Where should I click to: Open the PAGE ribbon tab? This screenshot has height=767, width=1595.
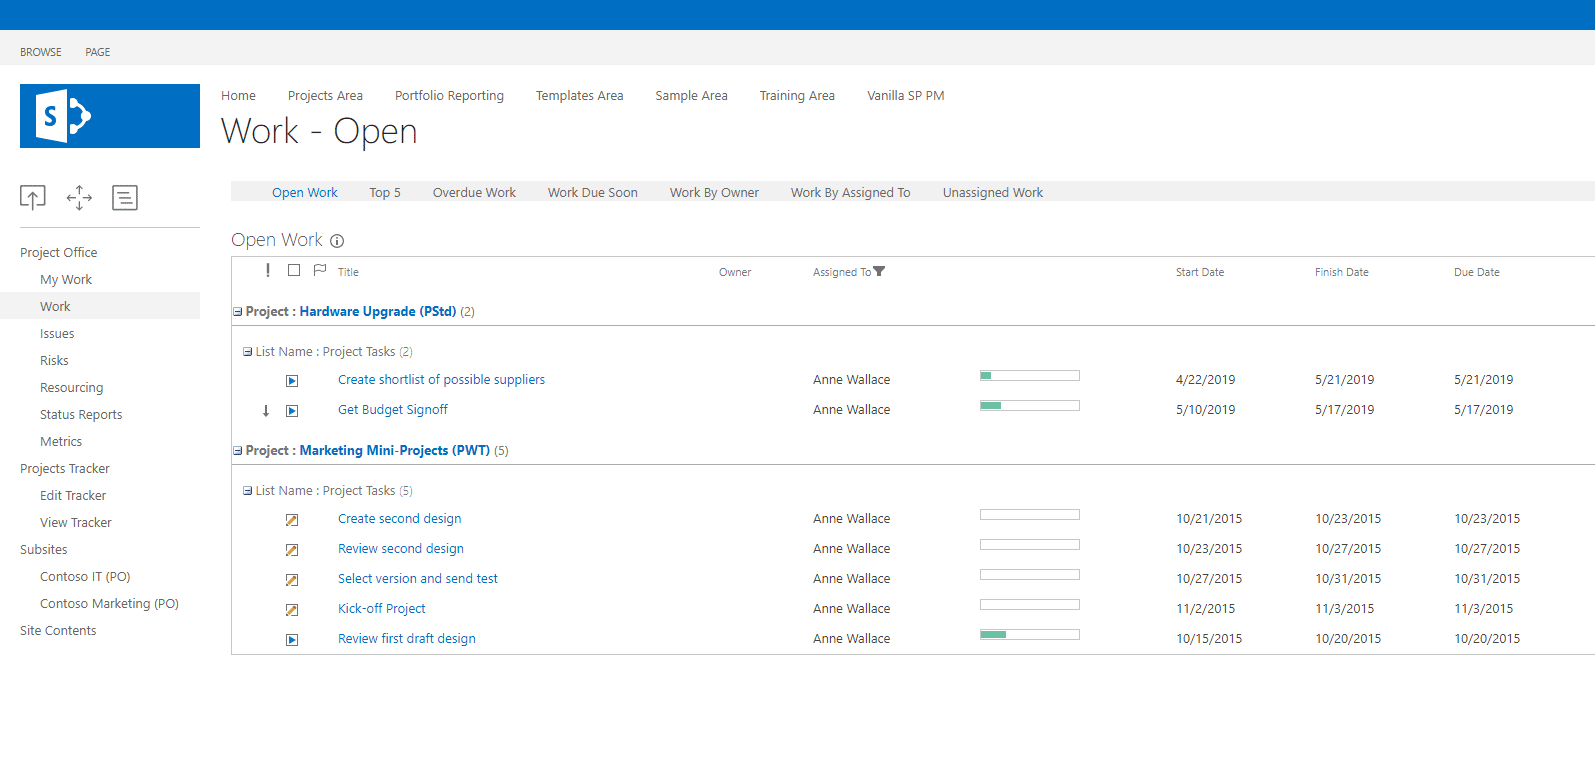point(98,52)
